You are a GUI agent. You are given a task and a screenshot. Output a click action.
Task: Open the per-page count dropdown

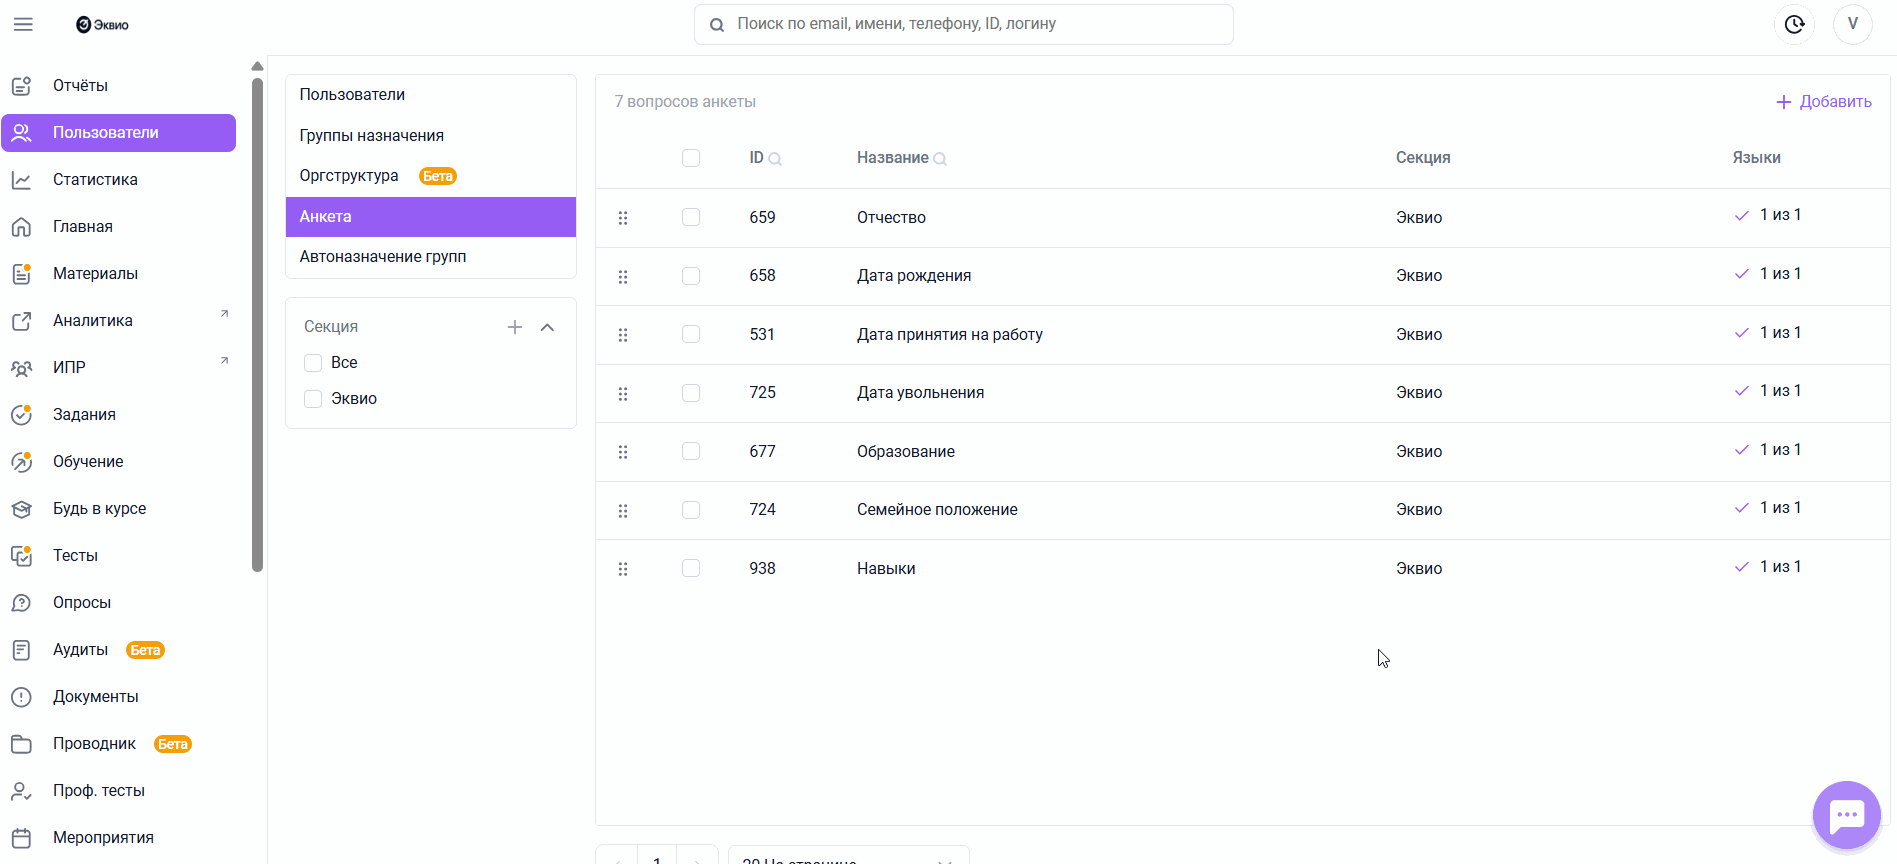click(x=848, y=857)
